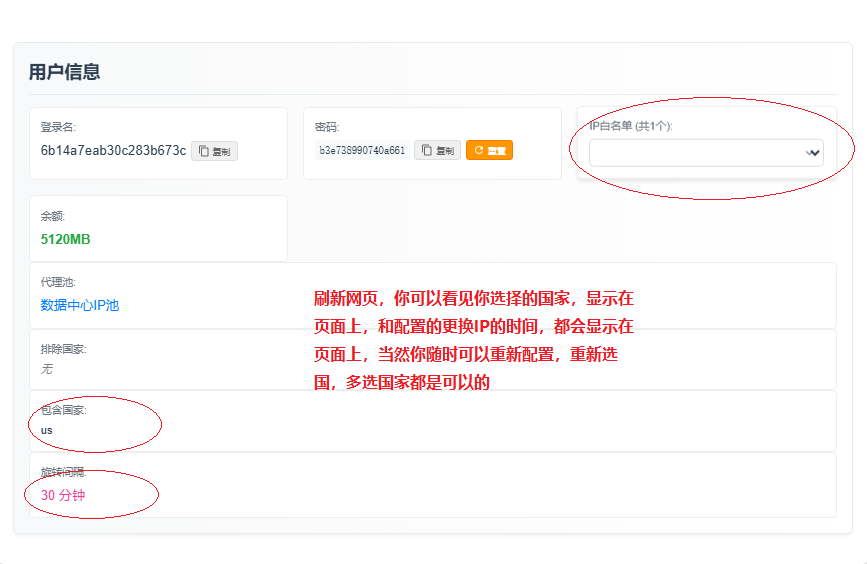Click the 'us' included country value
Screen dimensions: 867x564
(47, 430)
